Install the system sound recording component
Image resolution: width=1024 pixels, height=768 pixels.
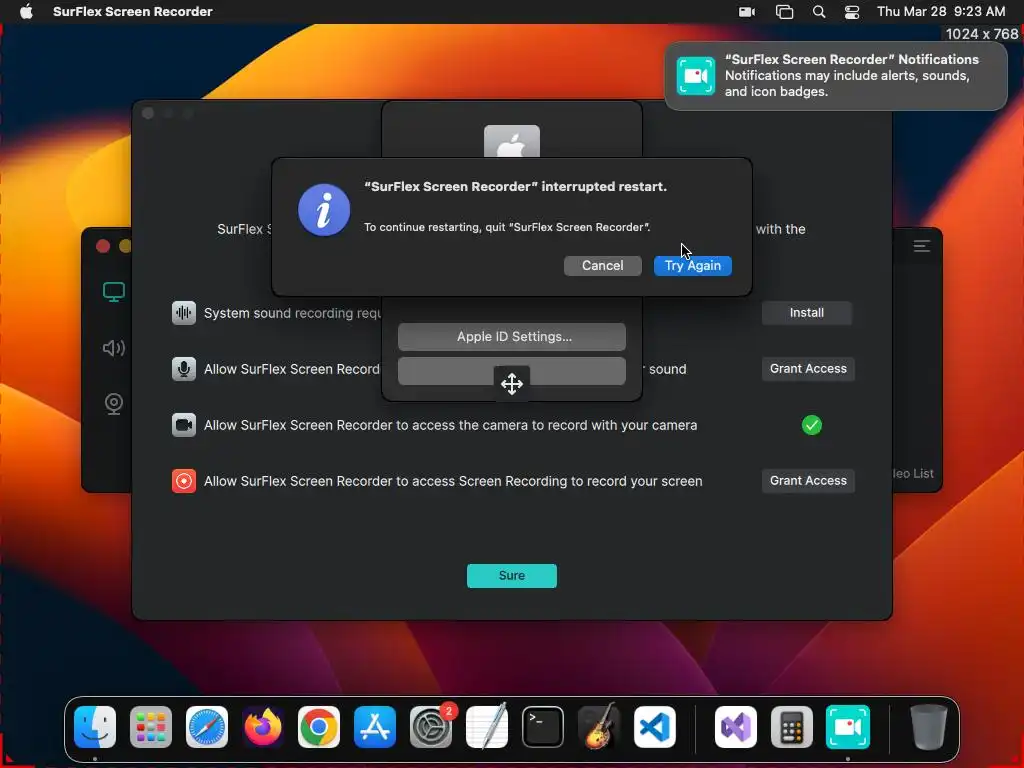click(x=807, y=313)
